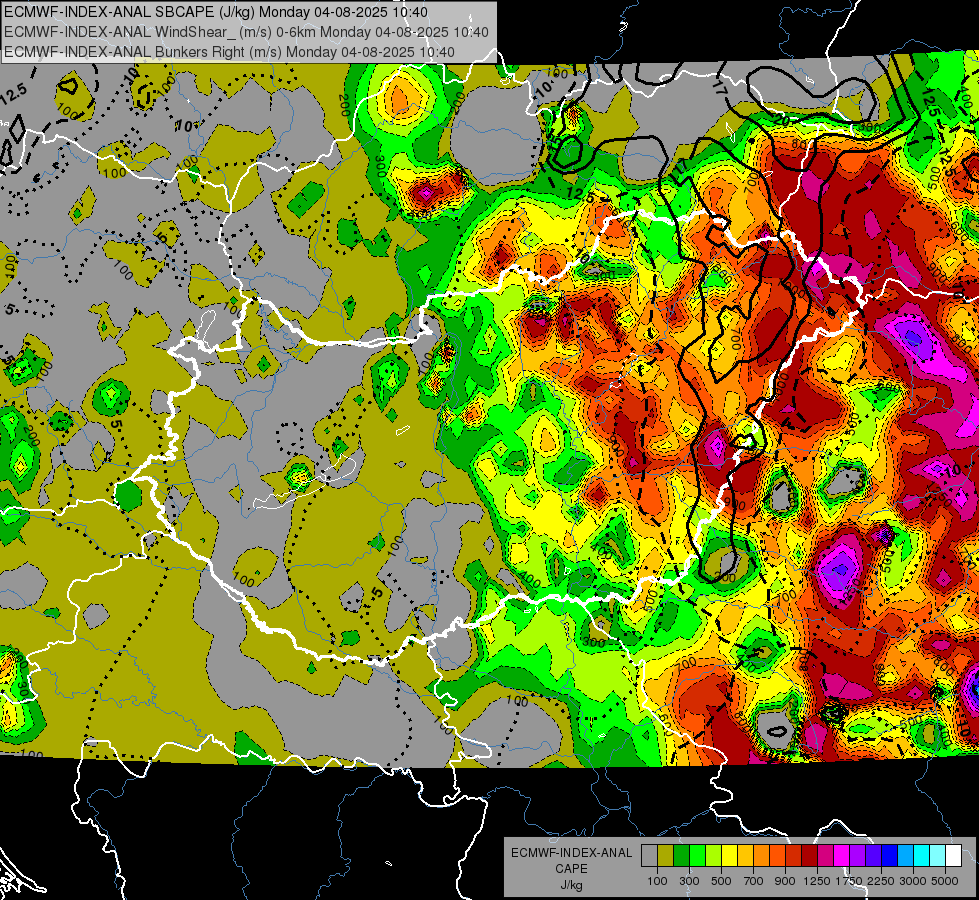The width and height of the screenshot is (979, 900).
Task: Select the bright magenta legend swatch
Action: coord(842,855)
